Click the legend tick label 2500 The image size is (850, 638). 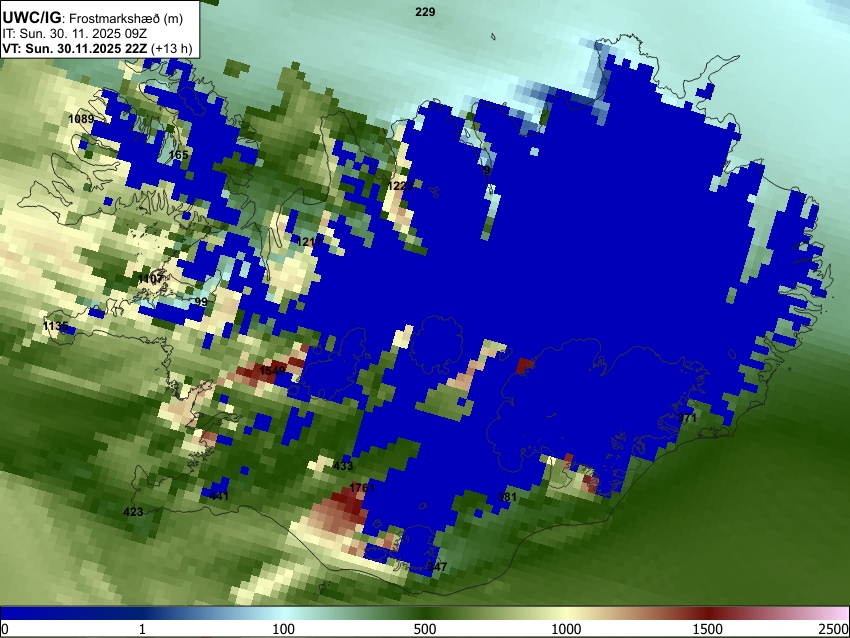pos(834,629)
